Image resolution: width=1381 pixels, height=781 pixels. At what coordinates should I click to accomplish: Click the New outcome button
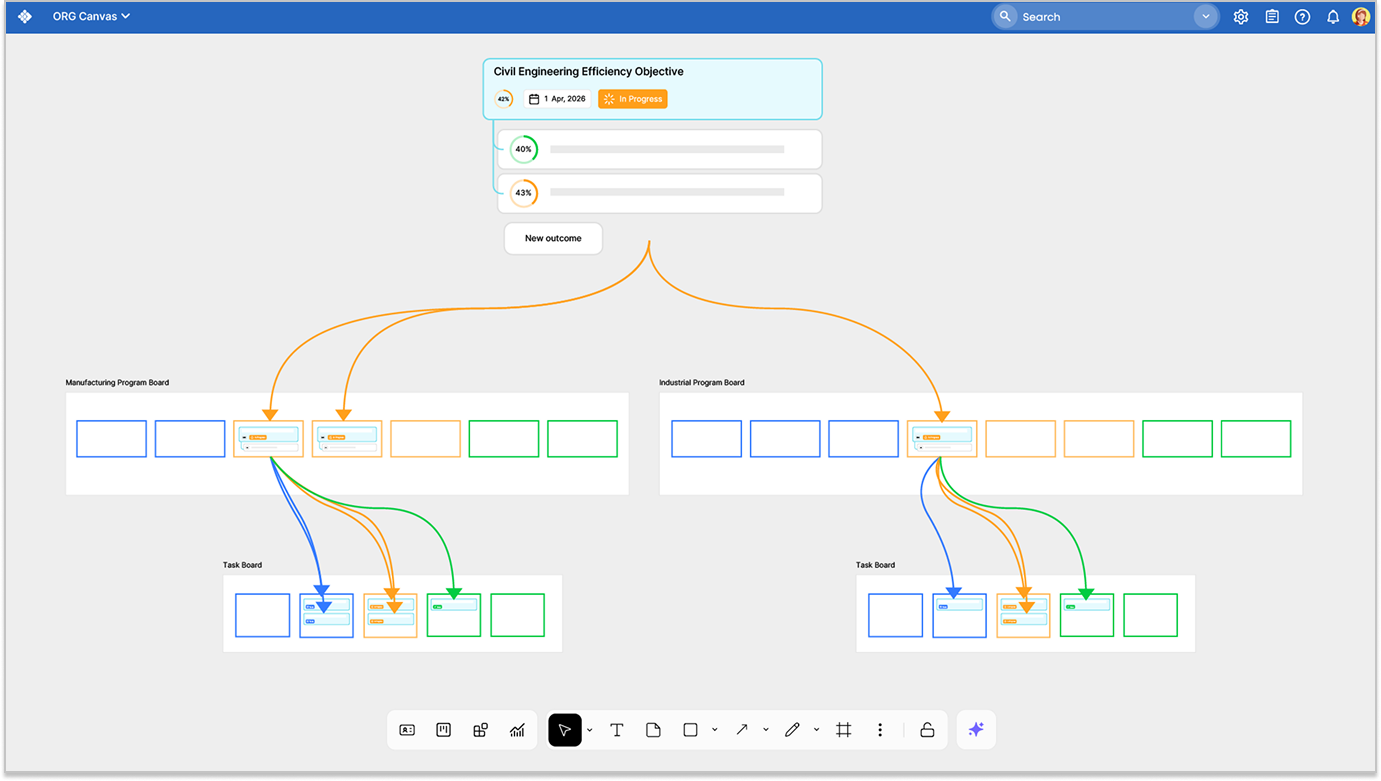pos(553,238)
